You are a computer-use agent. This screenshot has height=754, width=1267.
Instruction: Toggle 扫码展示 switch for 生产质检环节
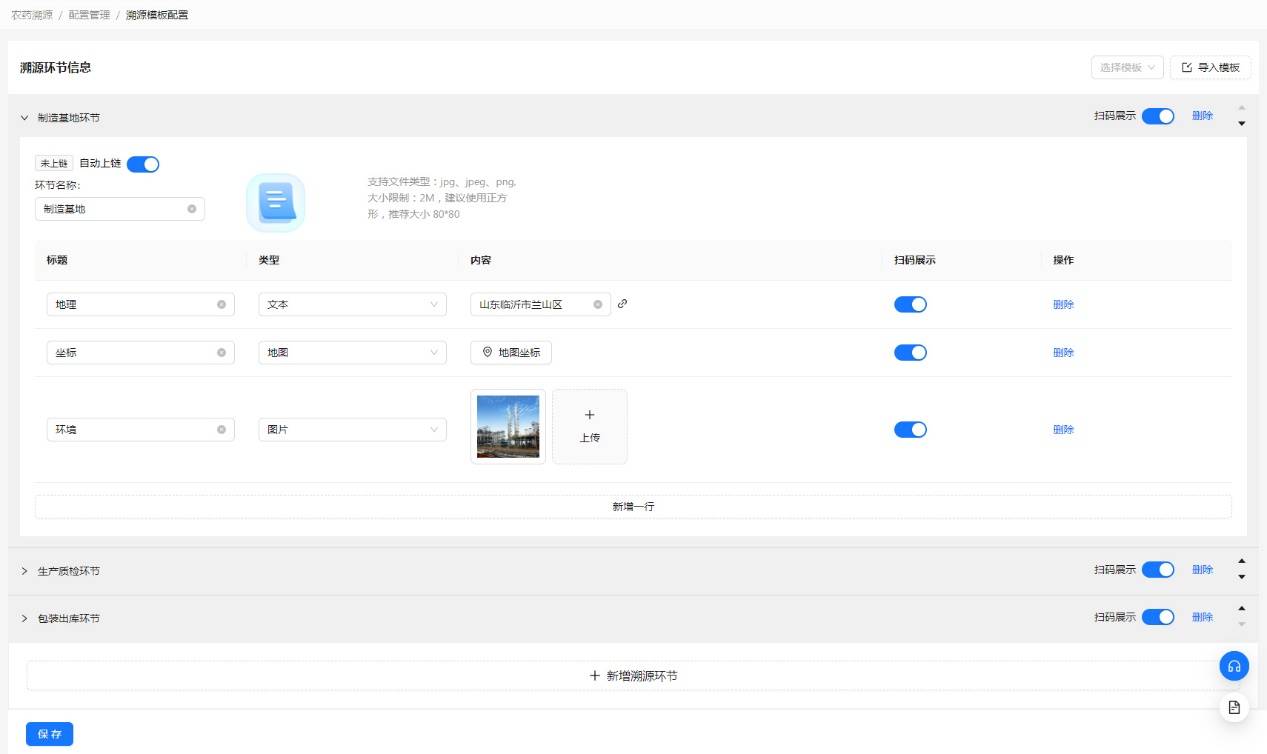click(x=1158, y=570)
